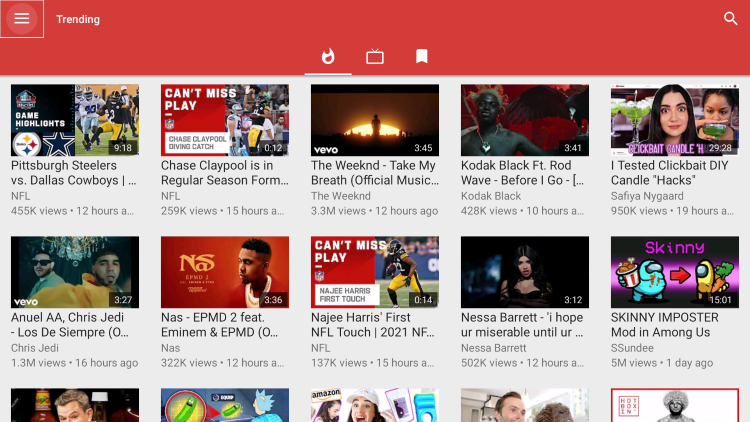Switch to the Bookmarks tab

pos(422,56)
